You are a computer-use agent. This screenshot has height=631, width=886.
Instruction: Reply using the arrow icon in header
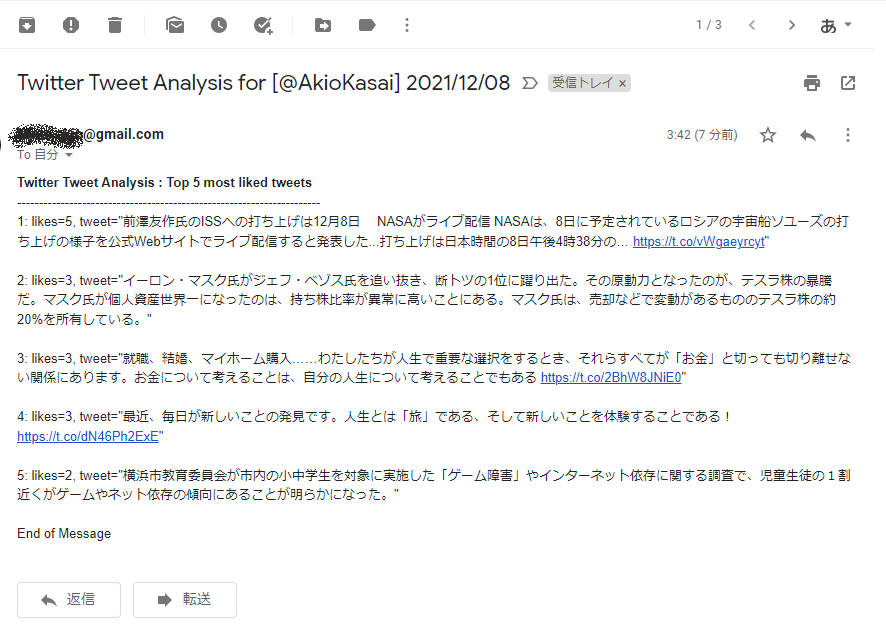(x=808, y=135)
